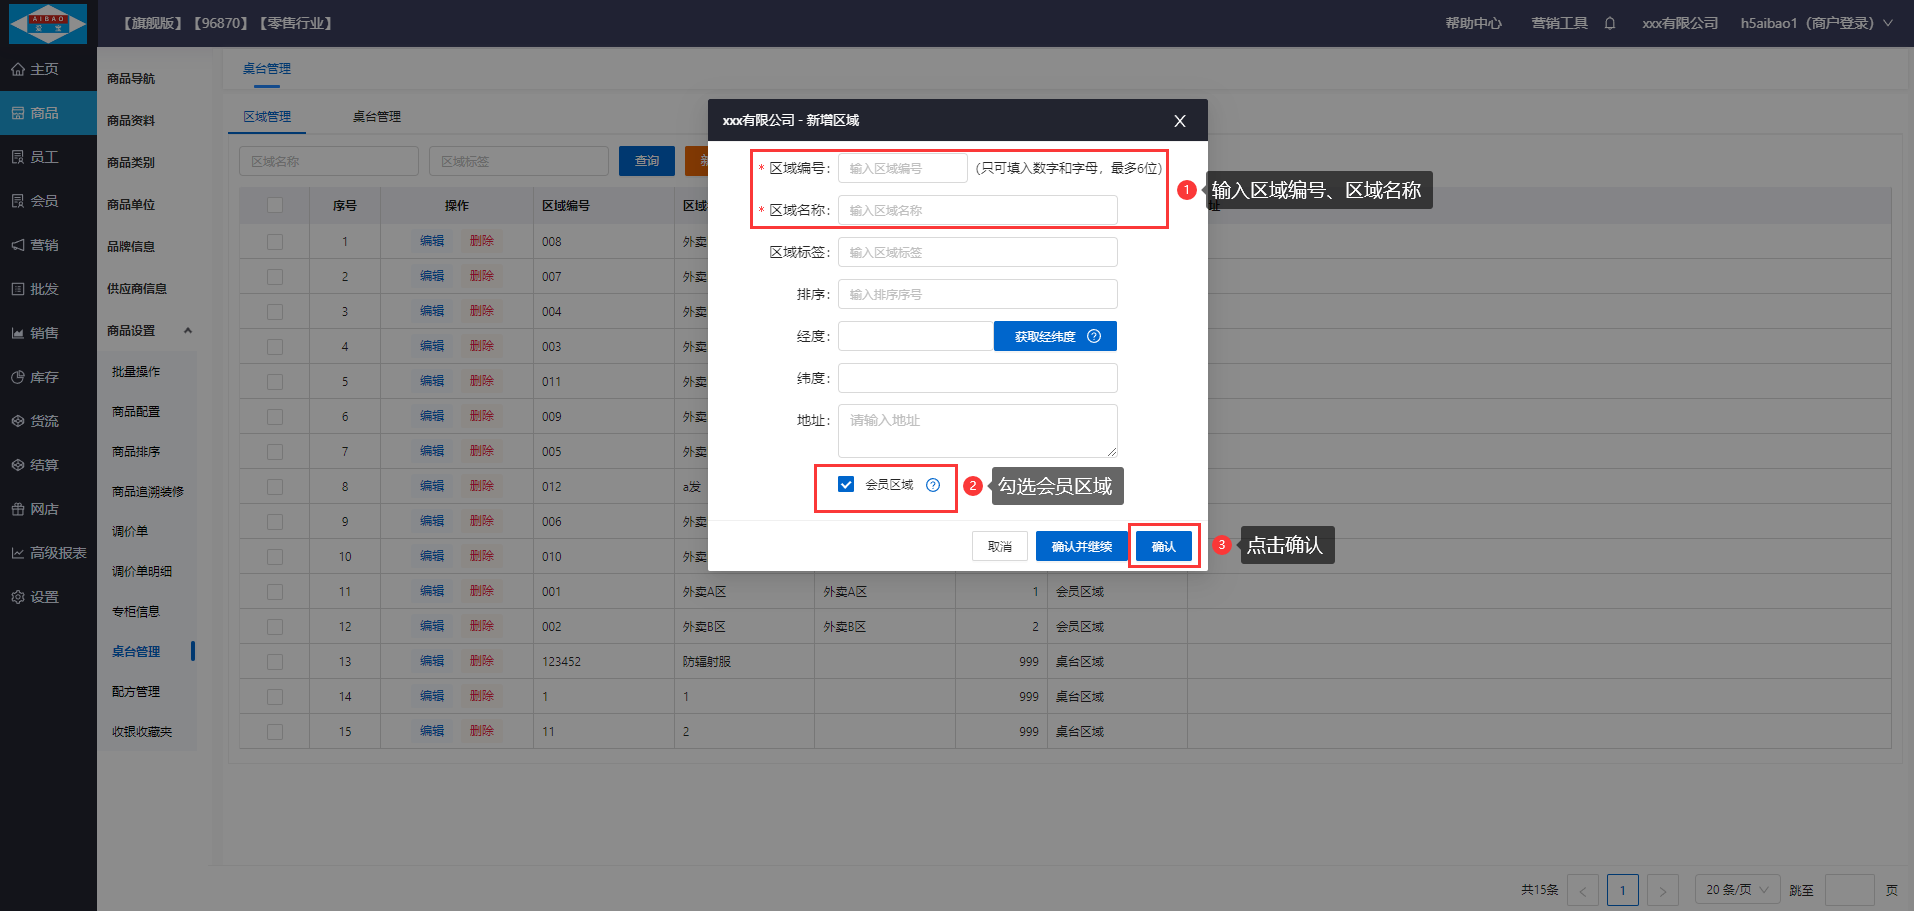The height and width of the screenshot is (911, 1914).
Task: Click the AIBAO logo in top-left corner
Action: (48, 23)
